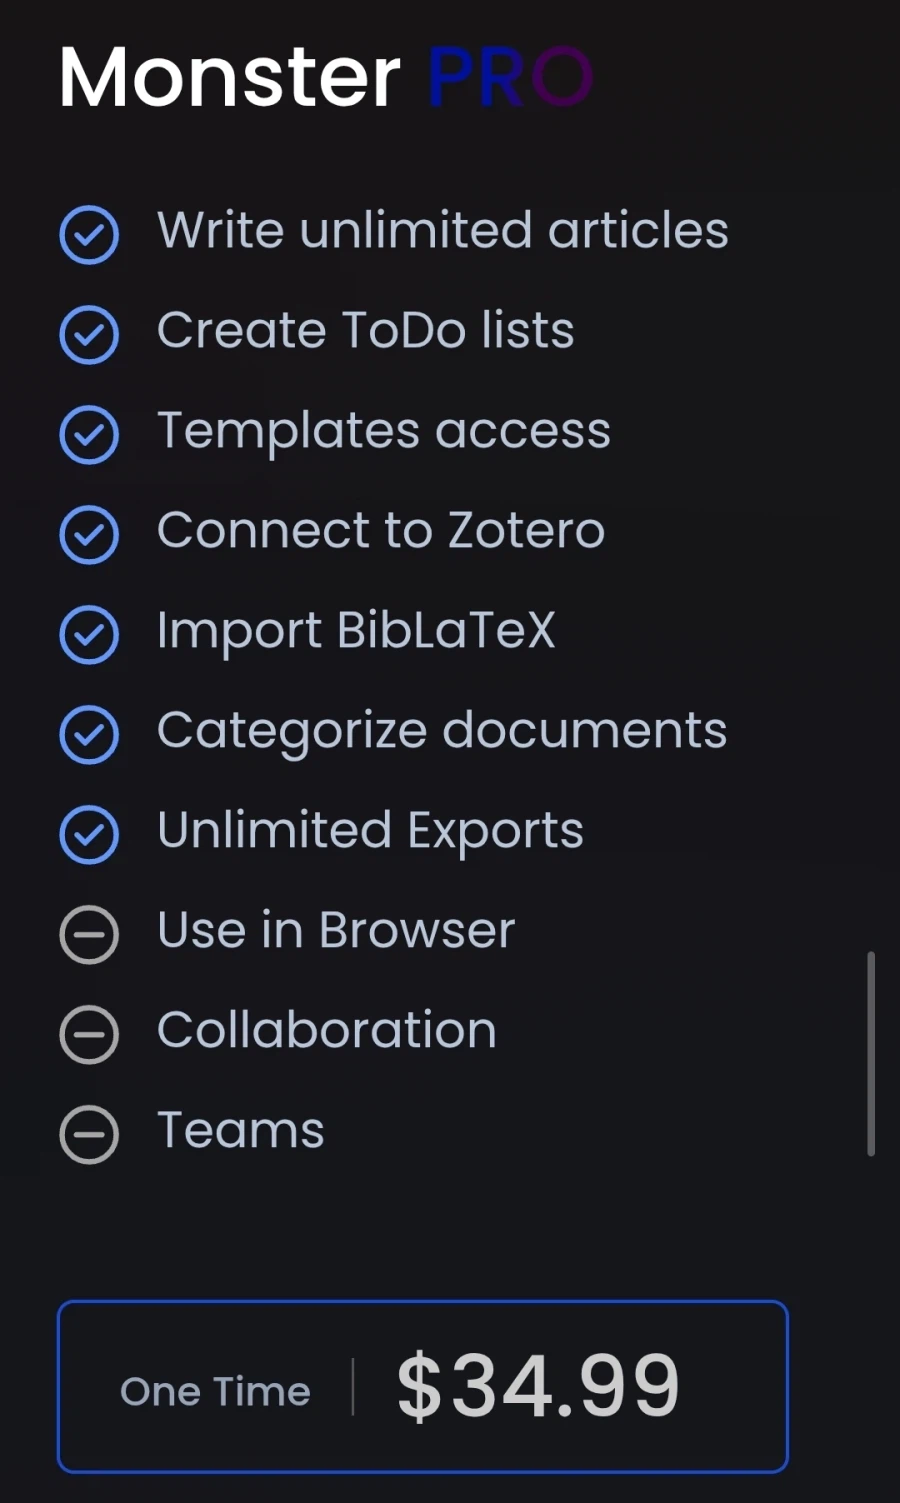Click the Use in Browser feature text
The height and width of the screenshot is (1503, 900).
pyautogui.click(x=336, y=930)
